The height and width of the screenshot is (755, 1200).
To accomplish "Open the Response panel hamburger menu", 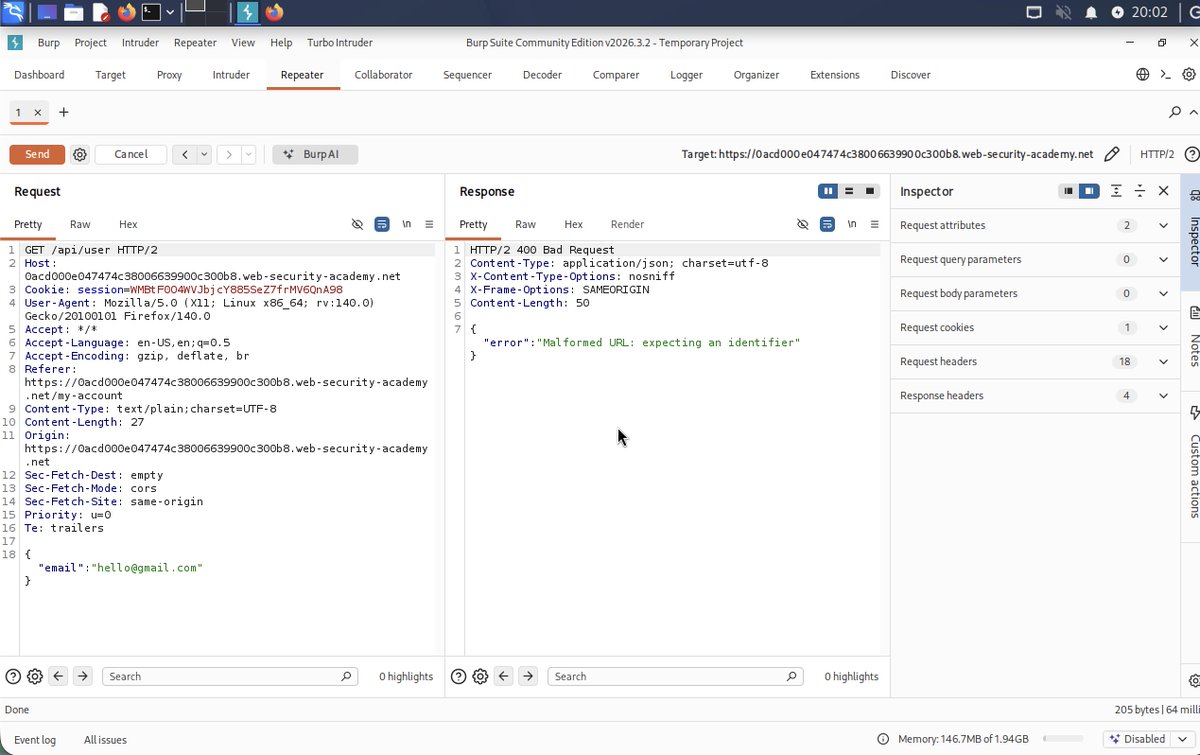I will click(x=875, y=224).
